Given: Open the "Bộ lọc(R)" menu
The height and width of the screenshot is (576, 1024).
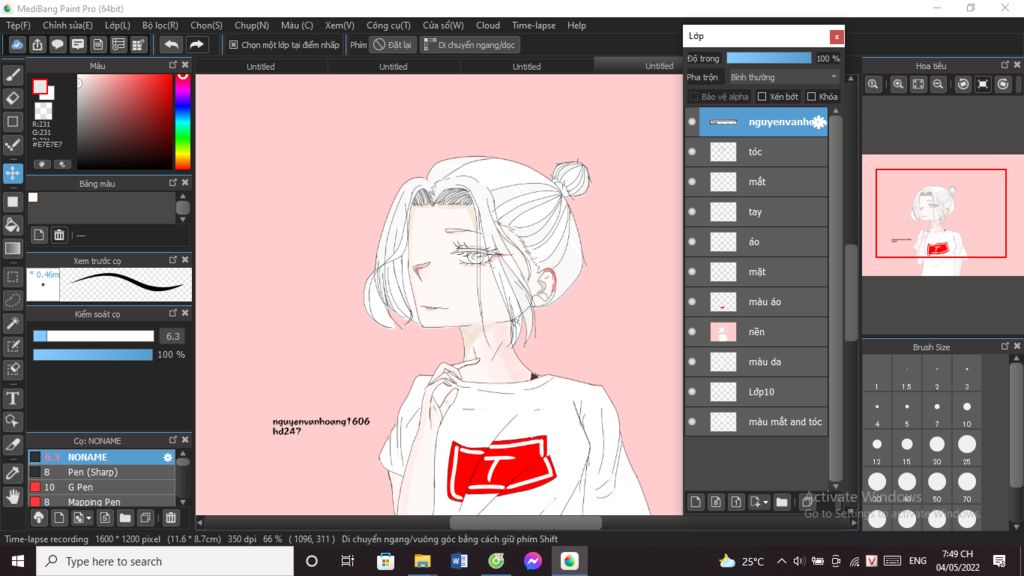Looking at the screenshot, I should (160, 25).
